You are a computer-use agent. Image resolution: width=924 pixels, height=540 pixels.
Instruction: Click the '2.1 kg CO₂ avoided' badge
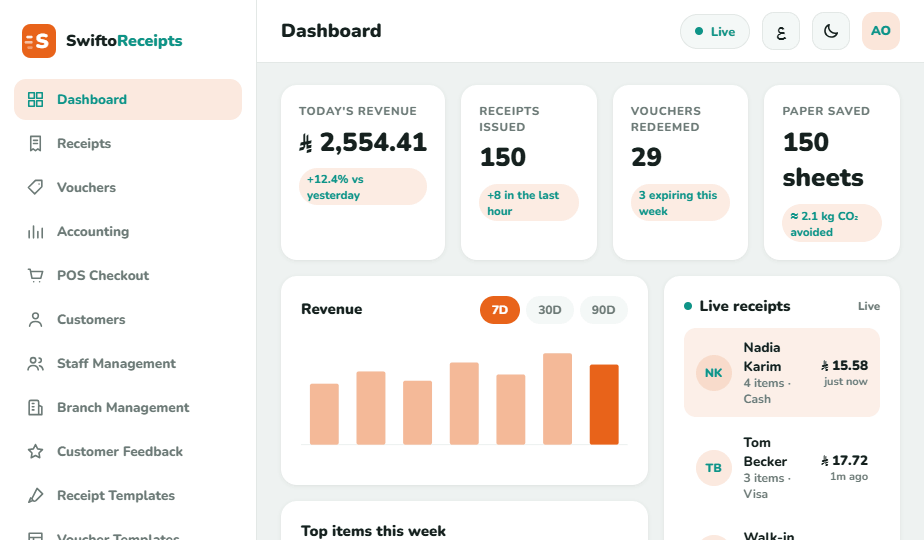click(832, 223)
